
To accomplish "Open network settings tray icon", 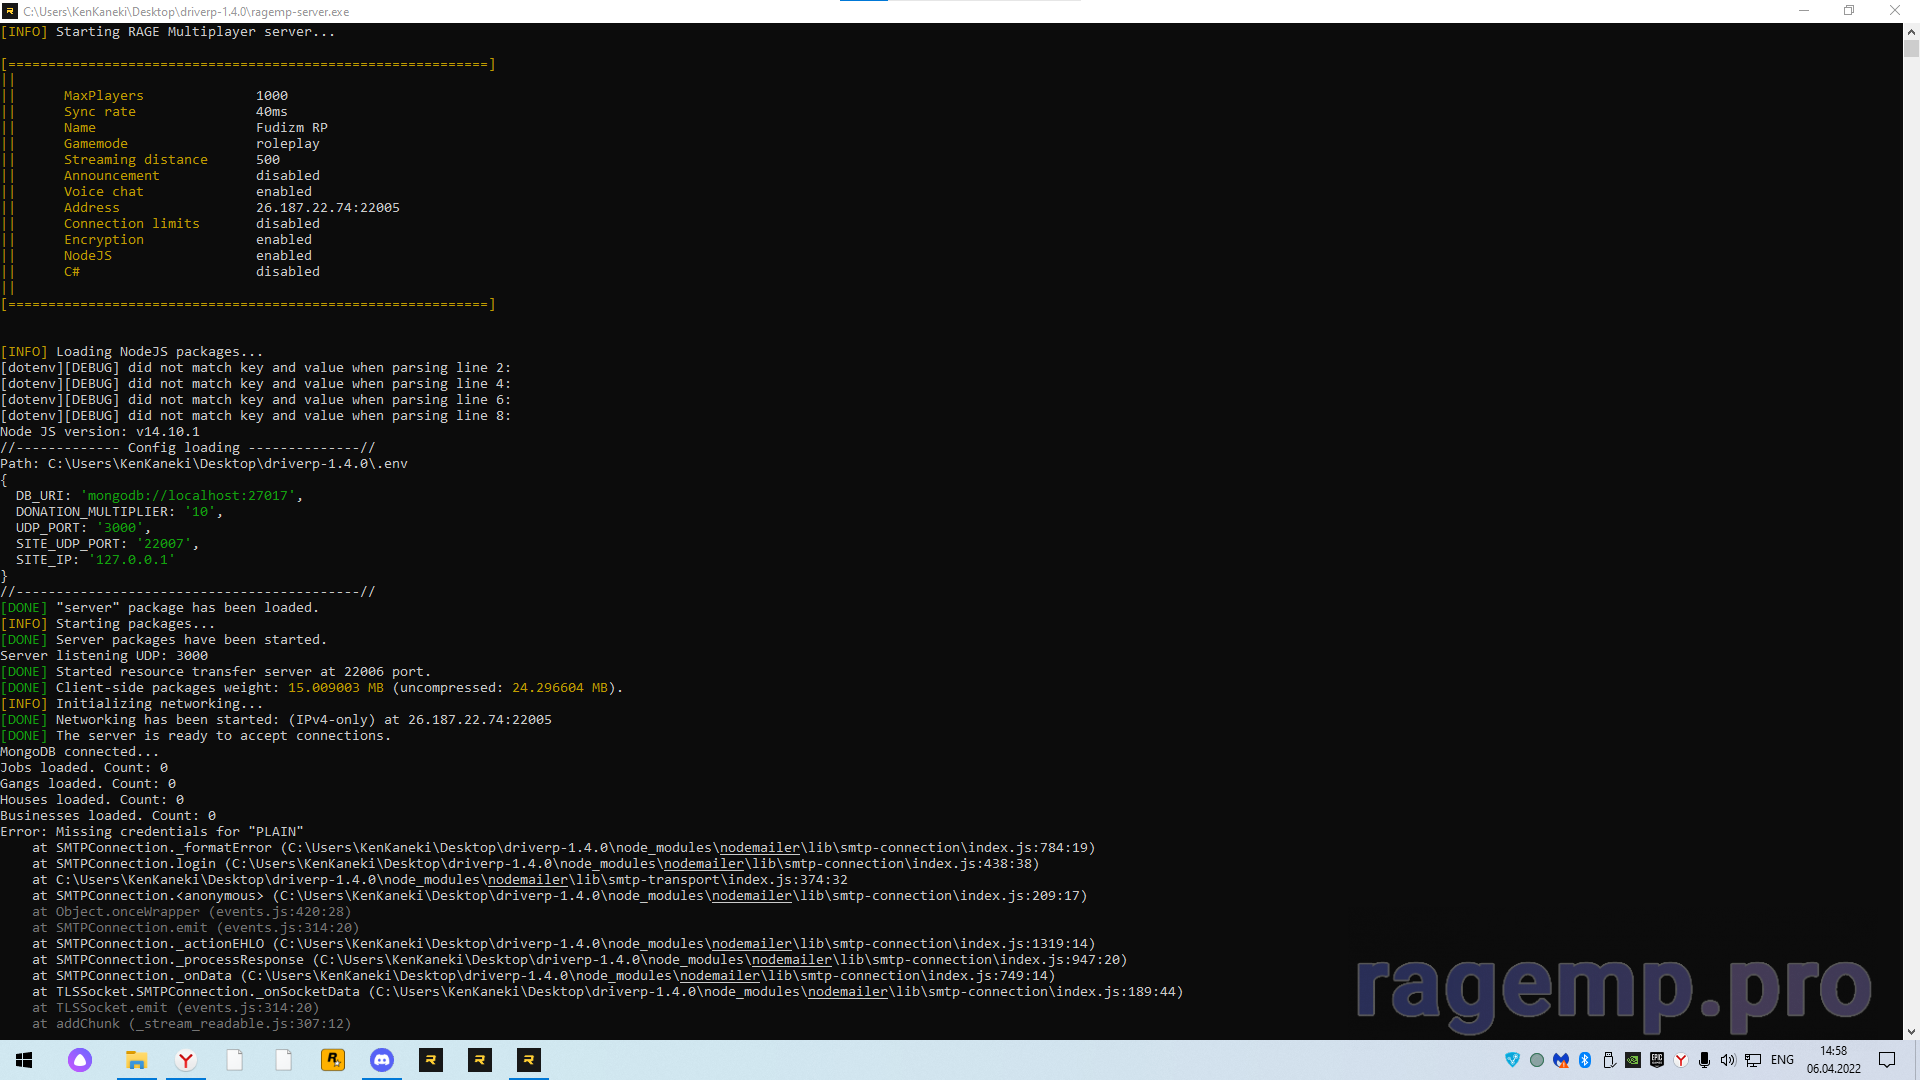I will 1753,1060.
